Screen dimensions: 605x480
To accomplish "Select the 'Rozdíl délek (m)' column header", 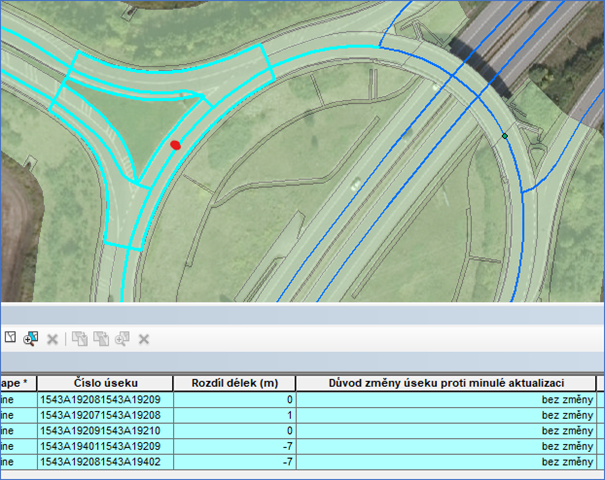I will [x=234, y=383].
